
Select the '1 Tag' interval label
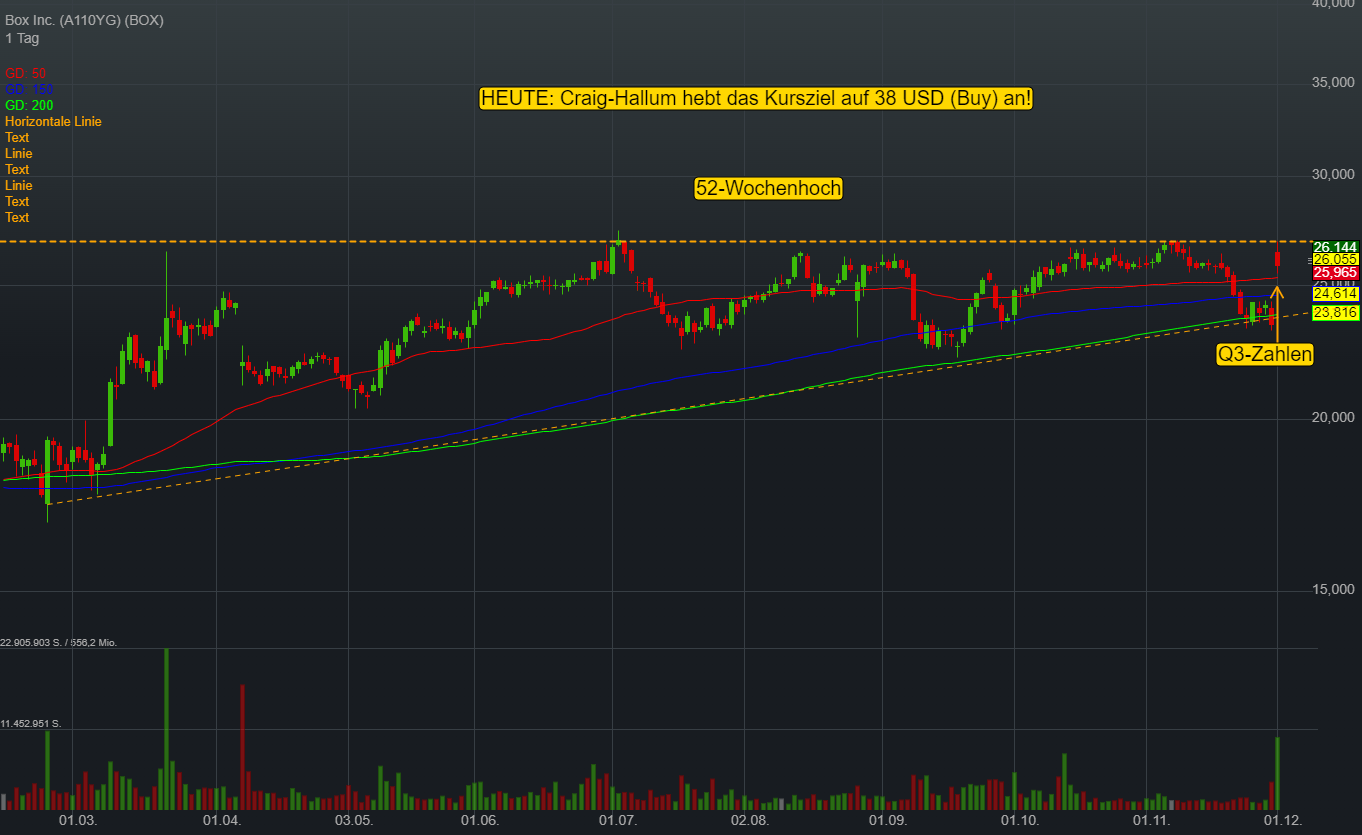[22, 38]
